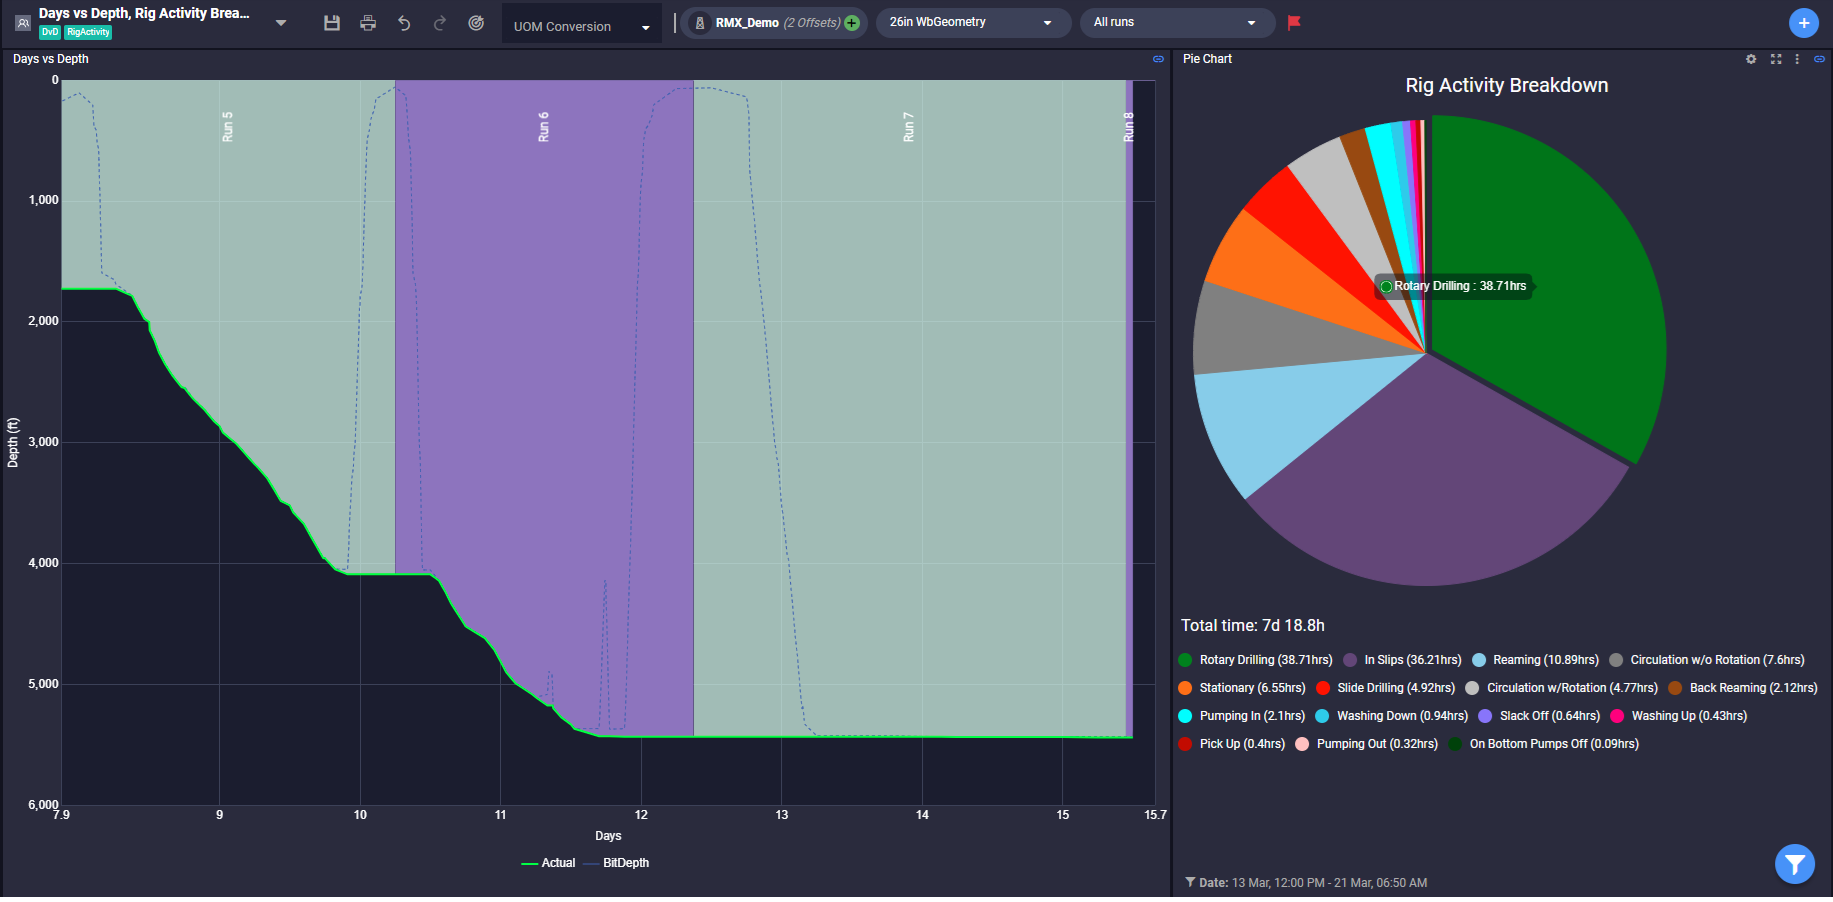
Task: Expand the Pie Chart to fullscreen
Action: click(x=1776, y=59)
